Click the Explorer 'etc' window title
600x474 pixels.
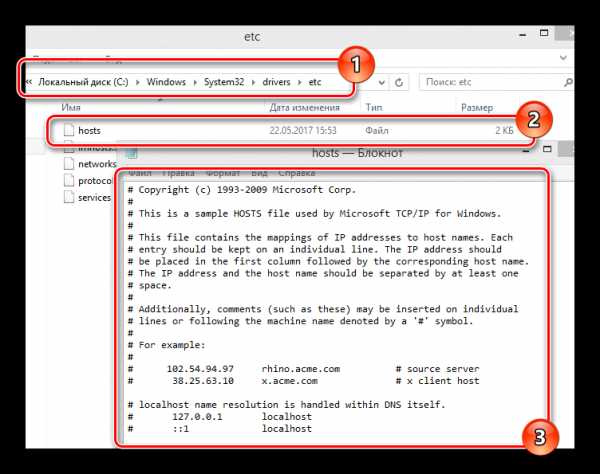(x=252, y=37)
